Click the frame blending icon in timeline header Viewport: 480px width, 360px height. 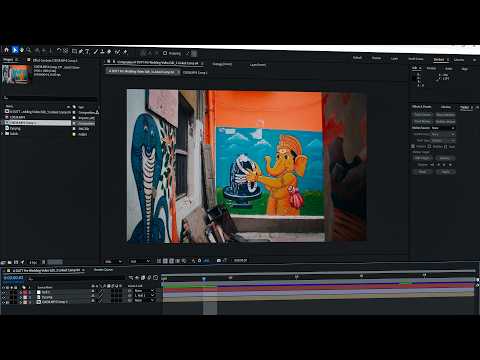[143, 277]
